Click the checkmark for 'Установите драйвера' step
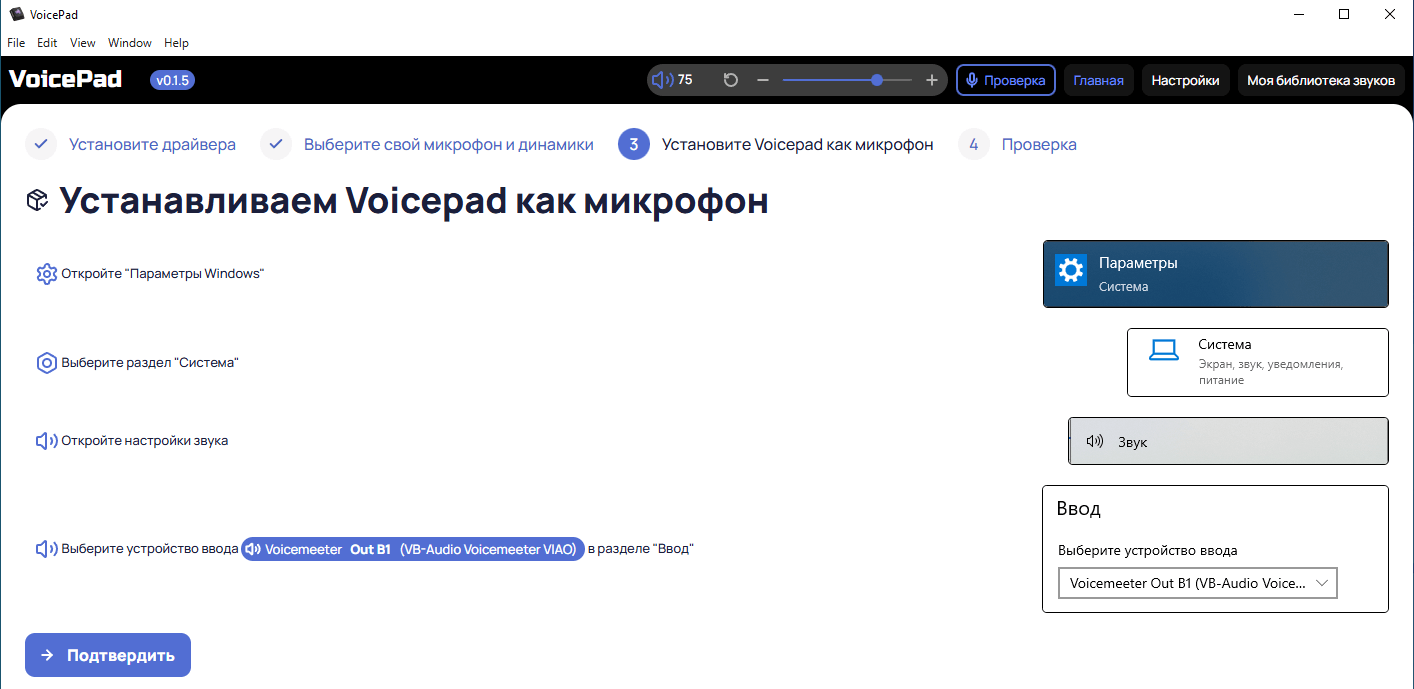The image size is (1414, 689). coord(41,144)
